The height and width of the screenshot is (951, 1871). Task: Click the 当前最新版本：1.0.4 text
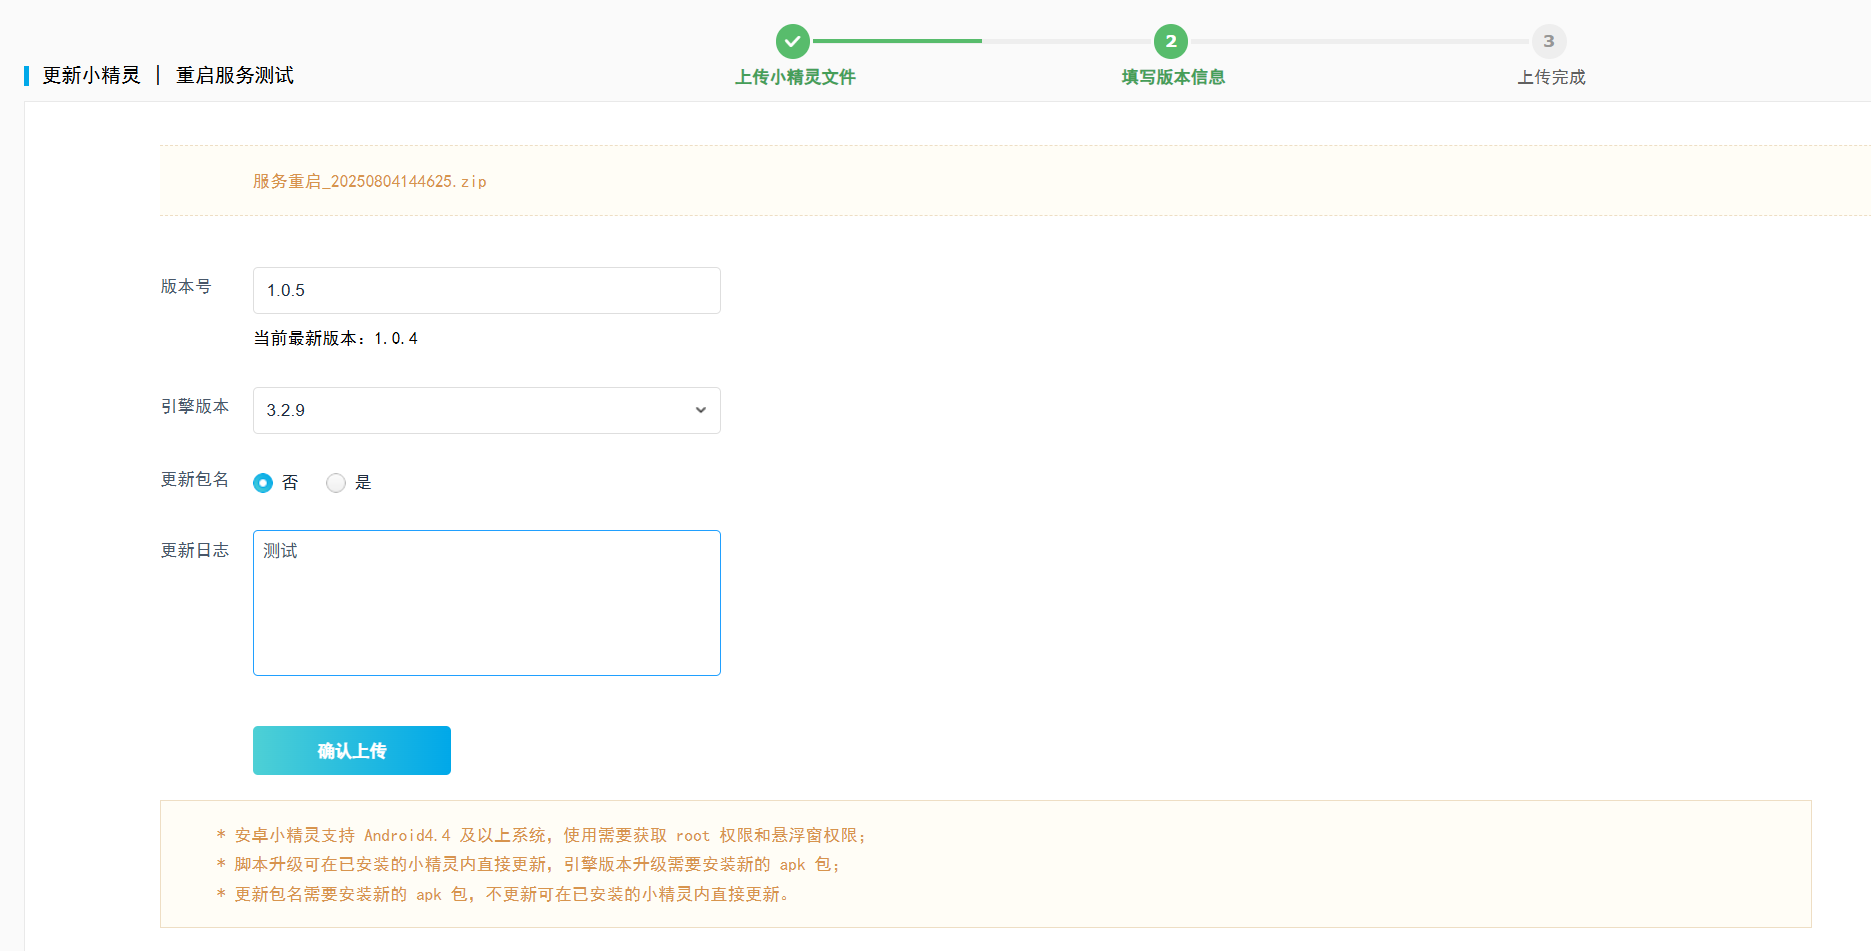tap(335, 339)
